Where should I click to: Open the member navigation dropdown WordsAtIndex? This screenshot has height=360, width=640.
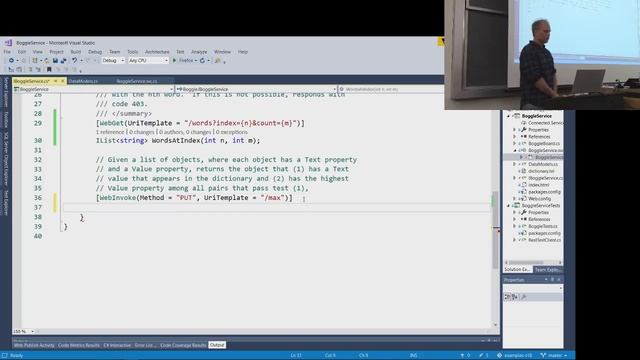tap(391, 89)
